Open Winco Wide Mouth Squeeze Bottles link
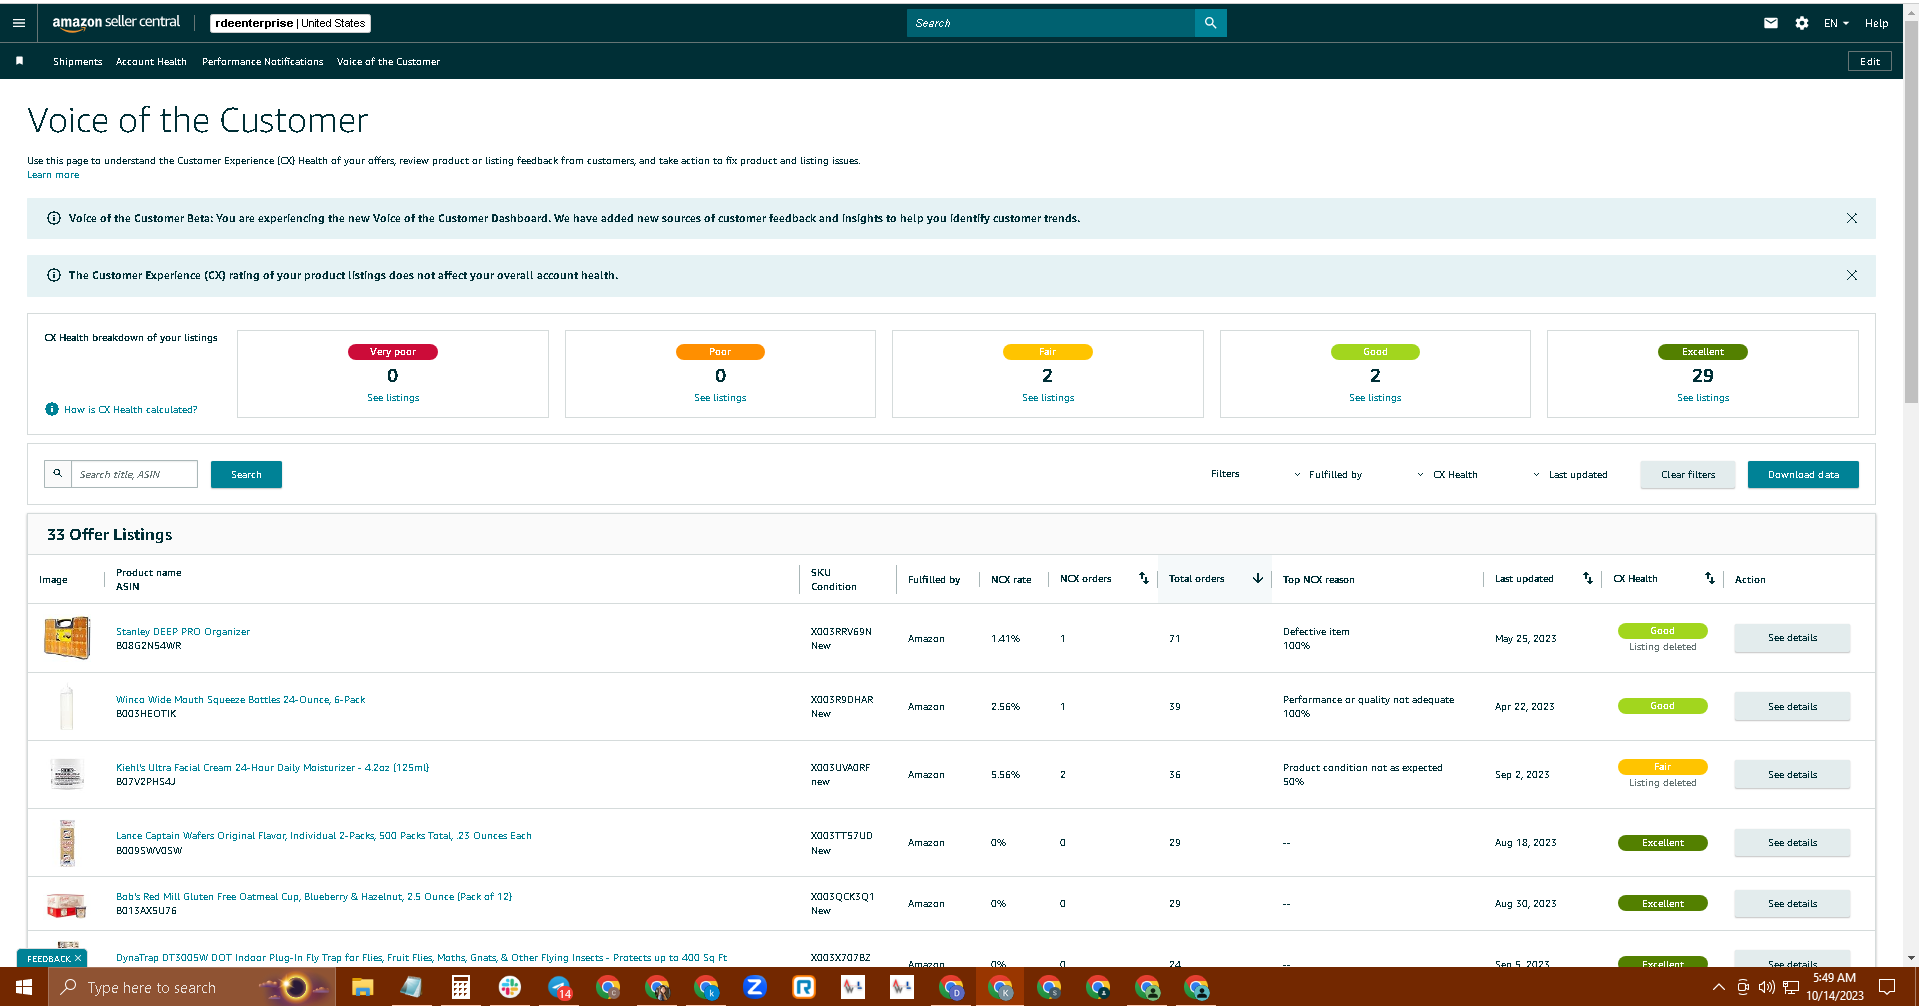 click(240, 700)
